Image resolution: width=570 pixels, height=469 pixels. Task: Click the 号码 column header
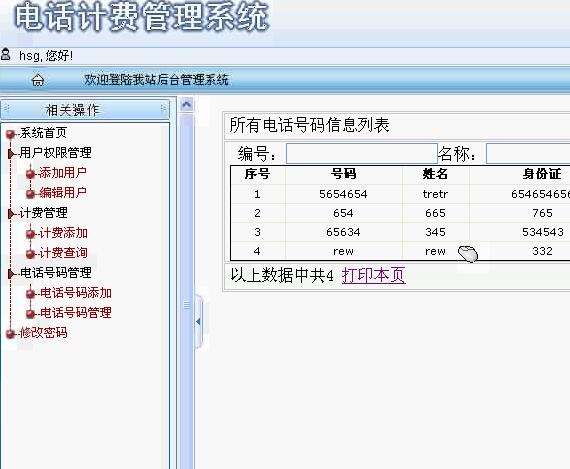click(343, 174)
